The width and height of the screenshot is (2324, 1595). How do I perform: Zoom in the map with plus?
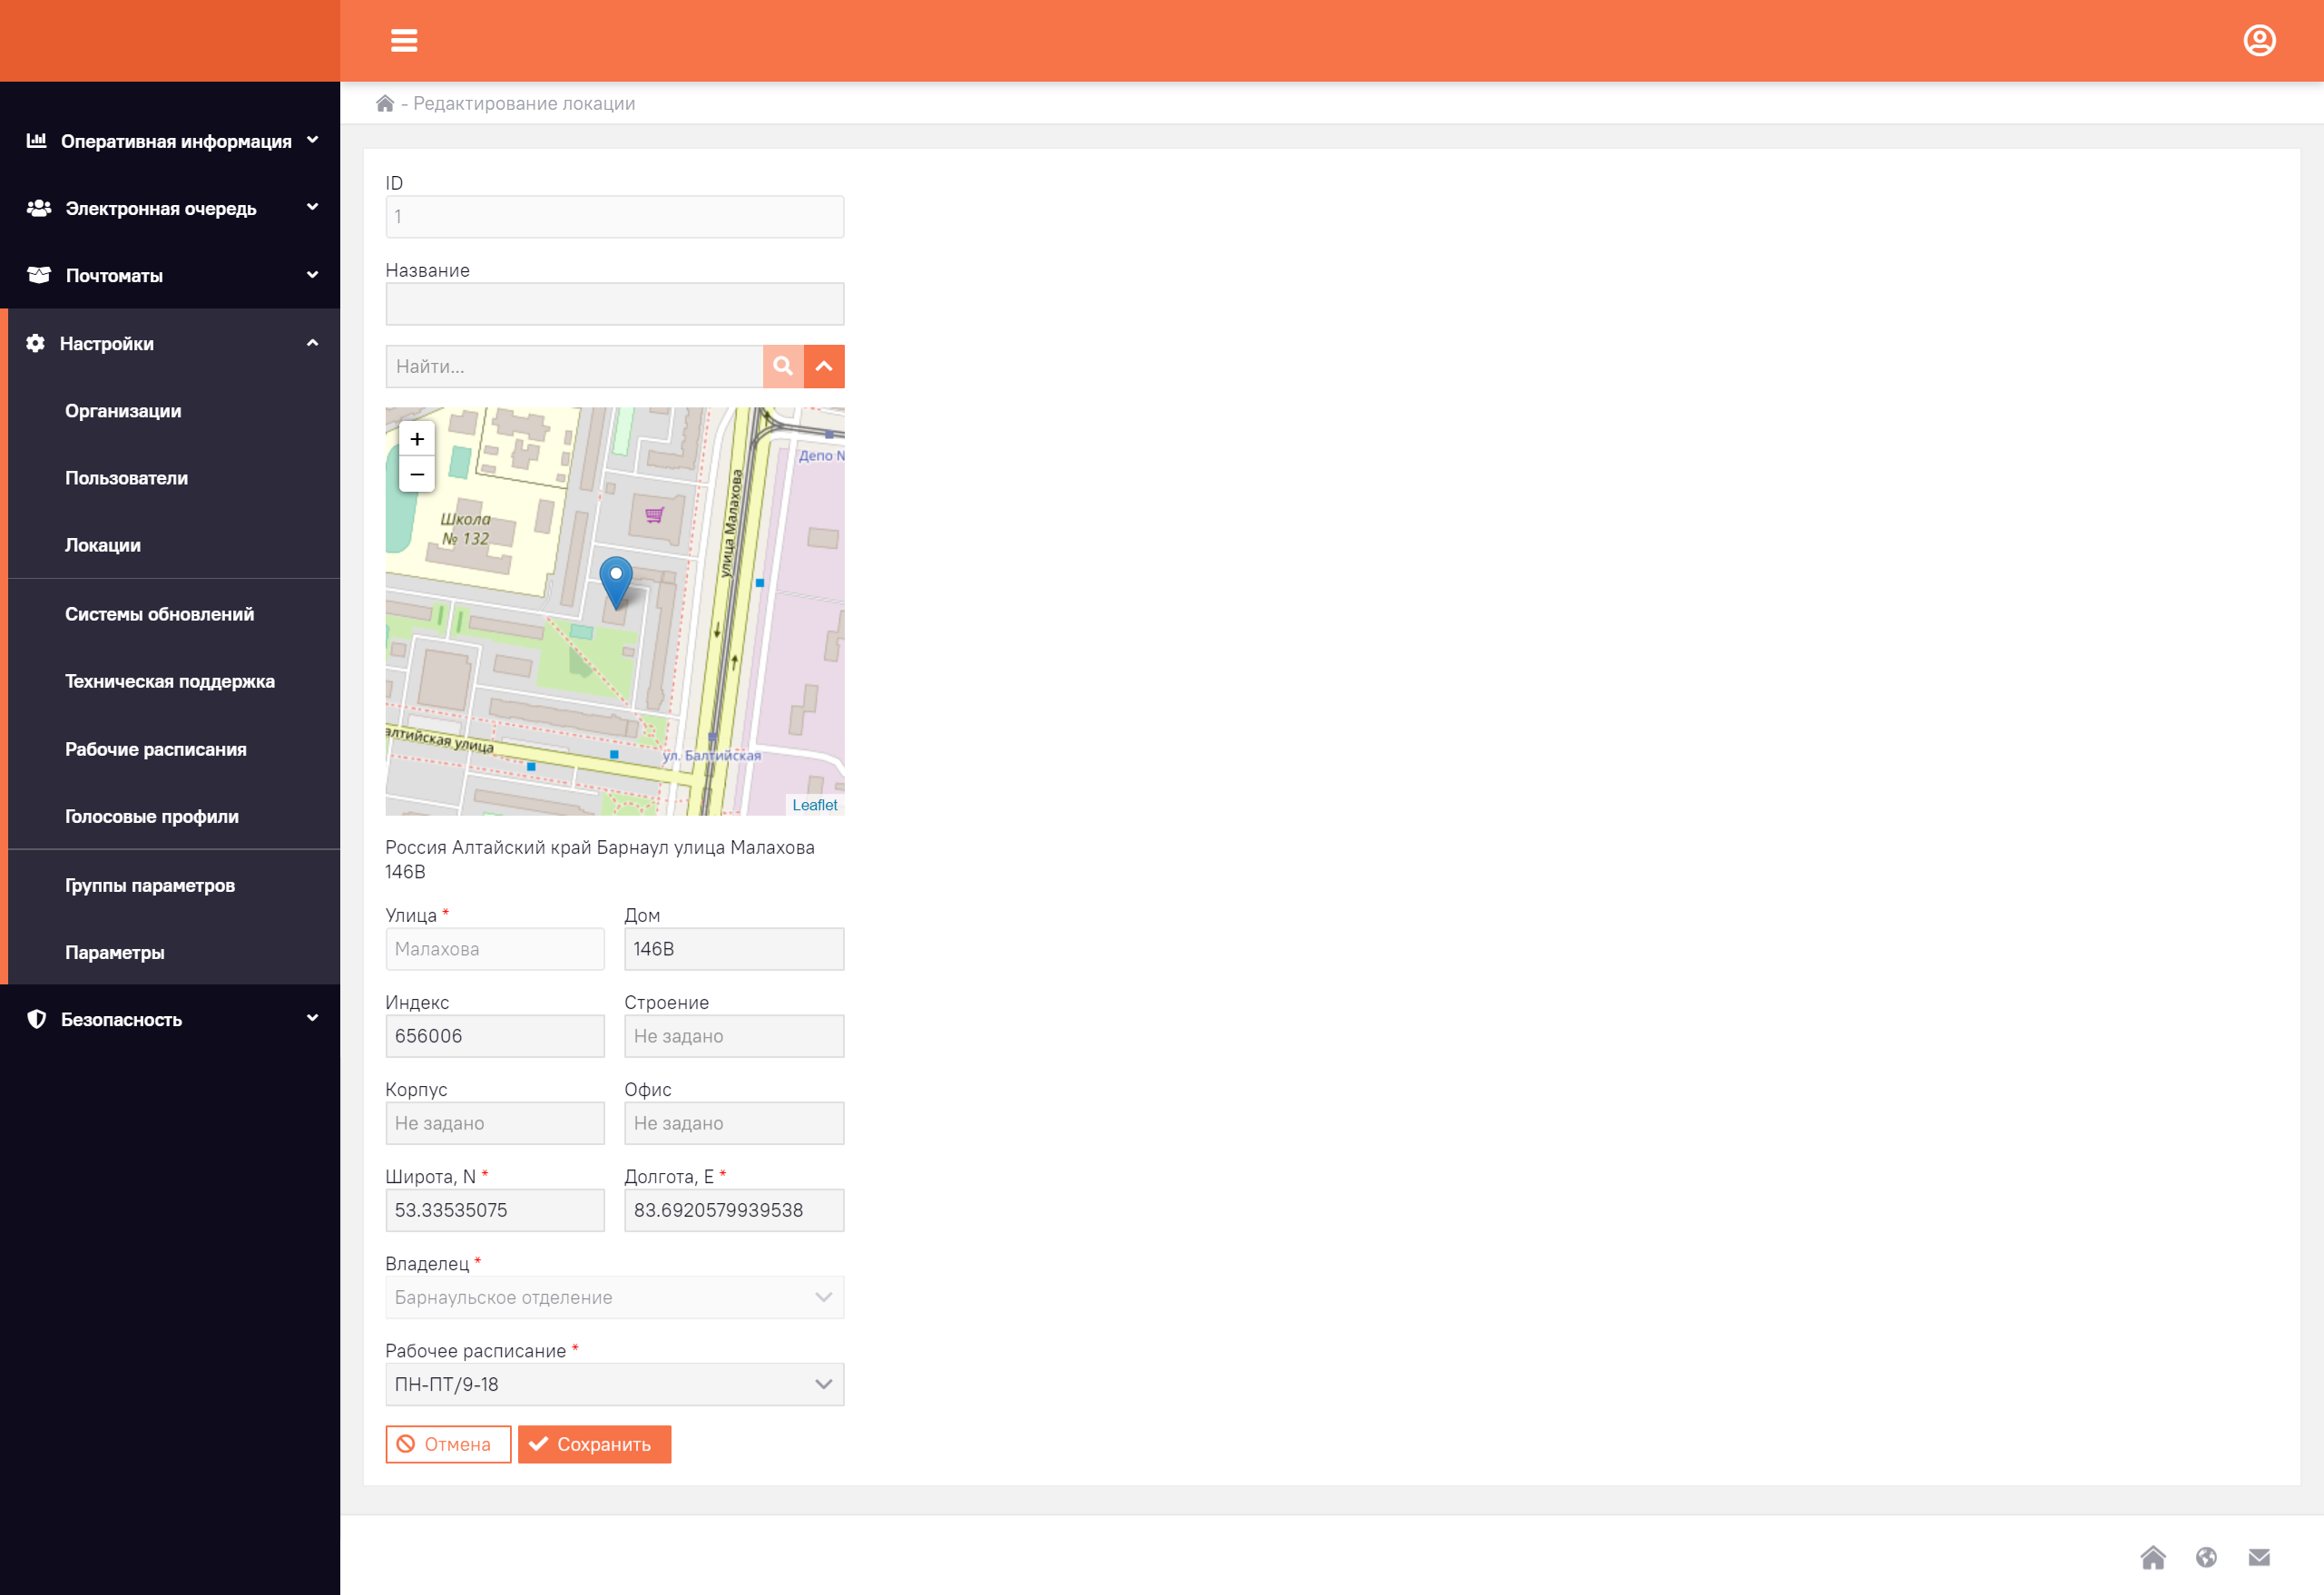pyautogui.click(x=417, y=439)
